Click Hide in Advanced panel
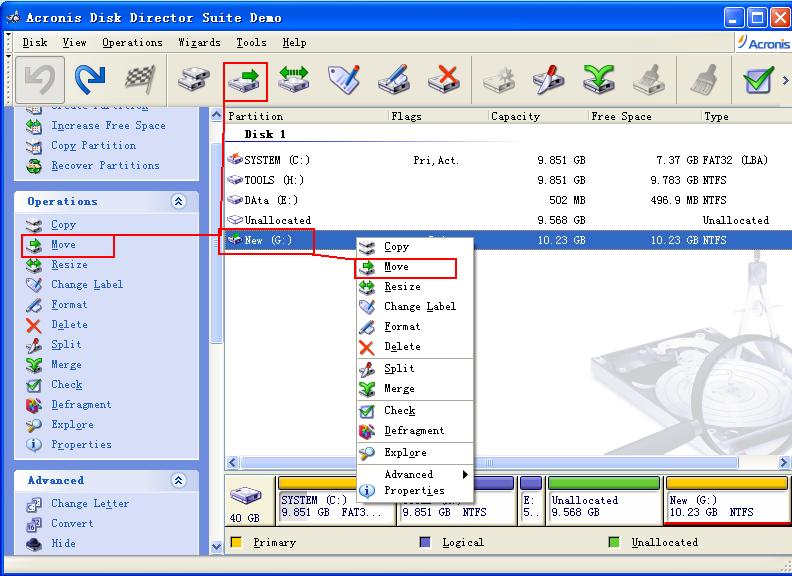Image resolution: width=792 pixels, height=576 pixels. coord(63,543)
